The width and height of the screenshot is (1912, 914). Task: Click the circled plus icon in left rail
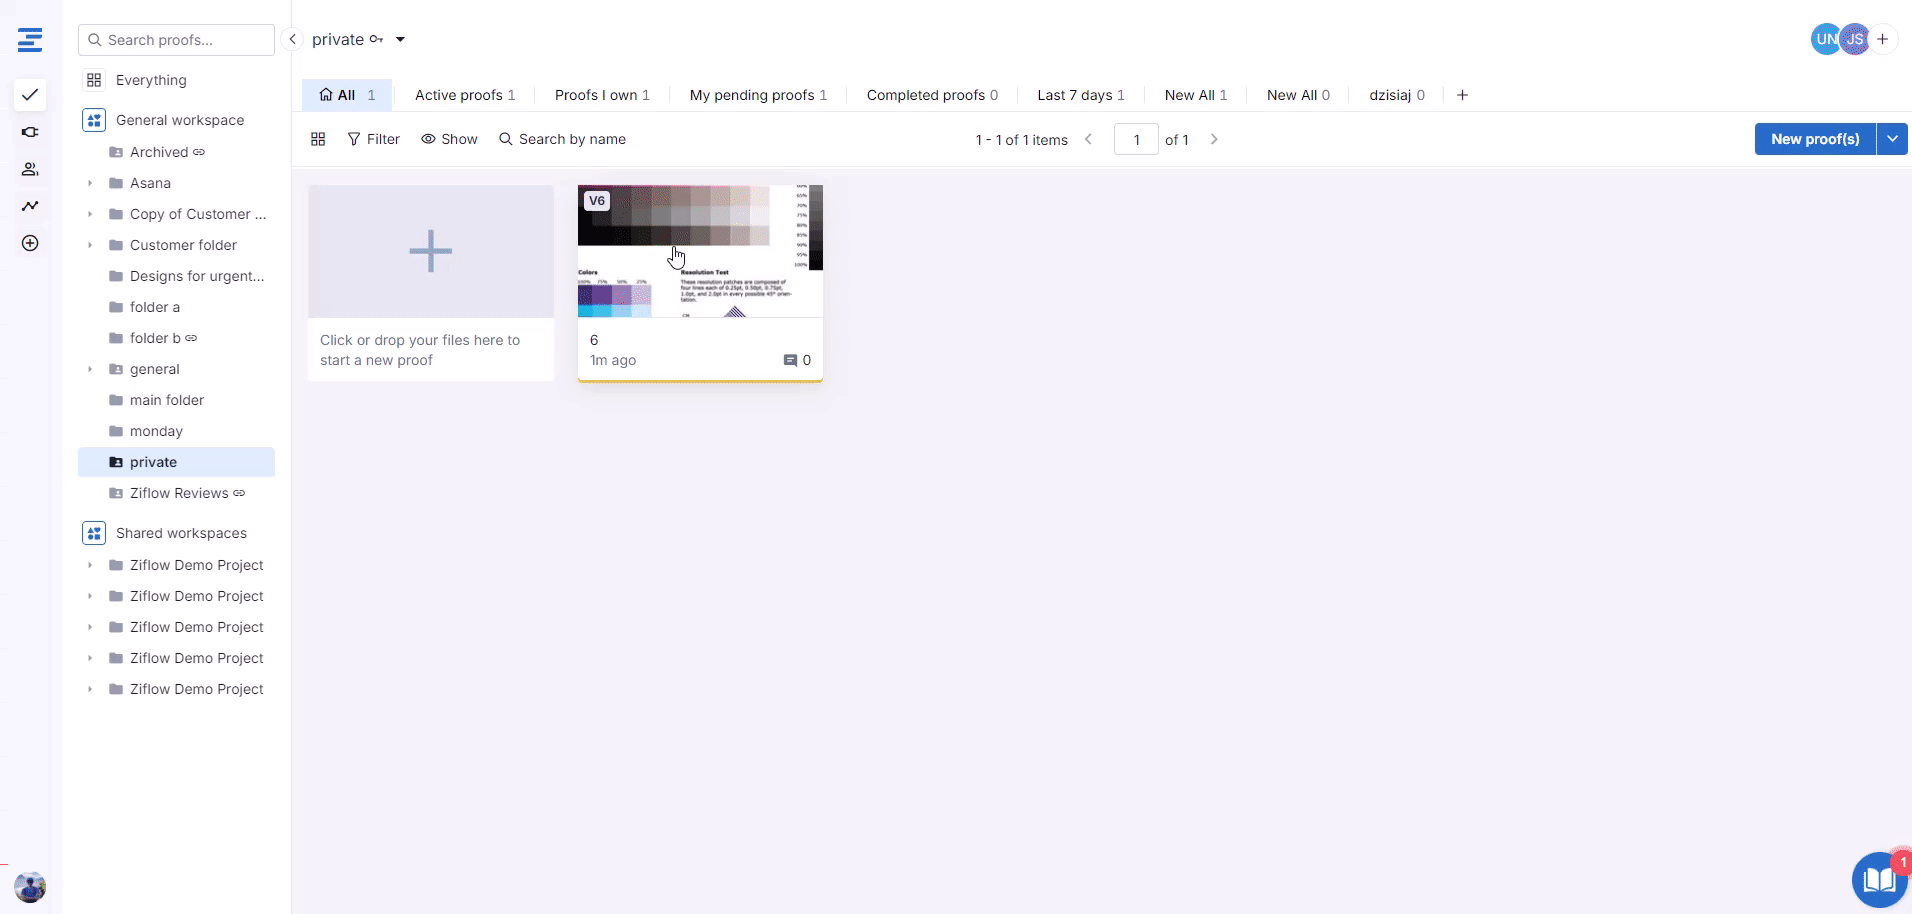(30, 243)
